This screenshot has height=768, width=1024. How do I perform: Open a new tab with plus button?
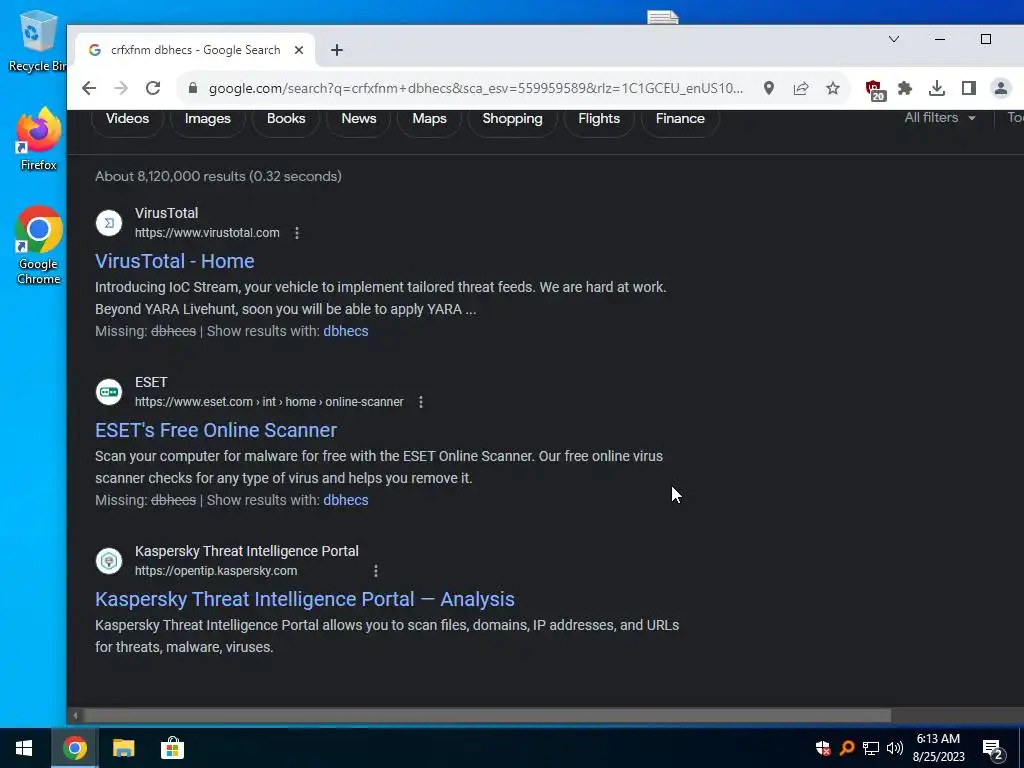(337, 50)
